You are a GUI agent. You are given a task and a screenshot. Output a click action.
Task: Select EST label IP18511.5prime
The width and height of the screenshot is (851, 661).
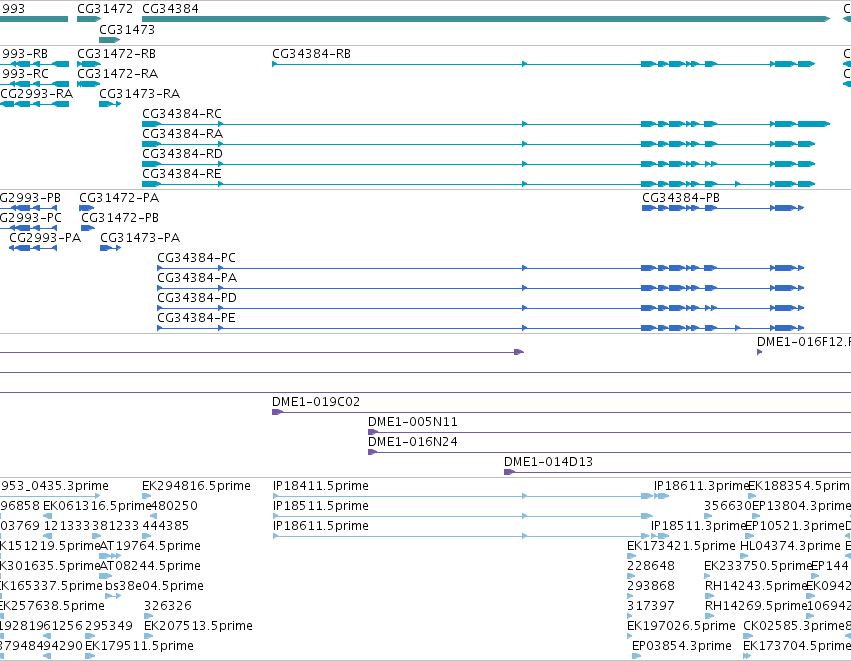(321, 506)
